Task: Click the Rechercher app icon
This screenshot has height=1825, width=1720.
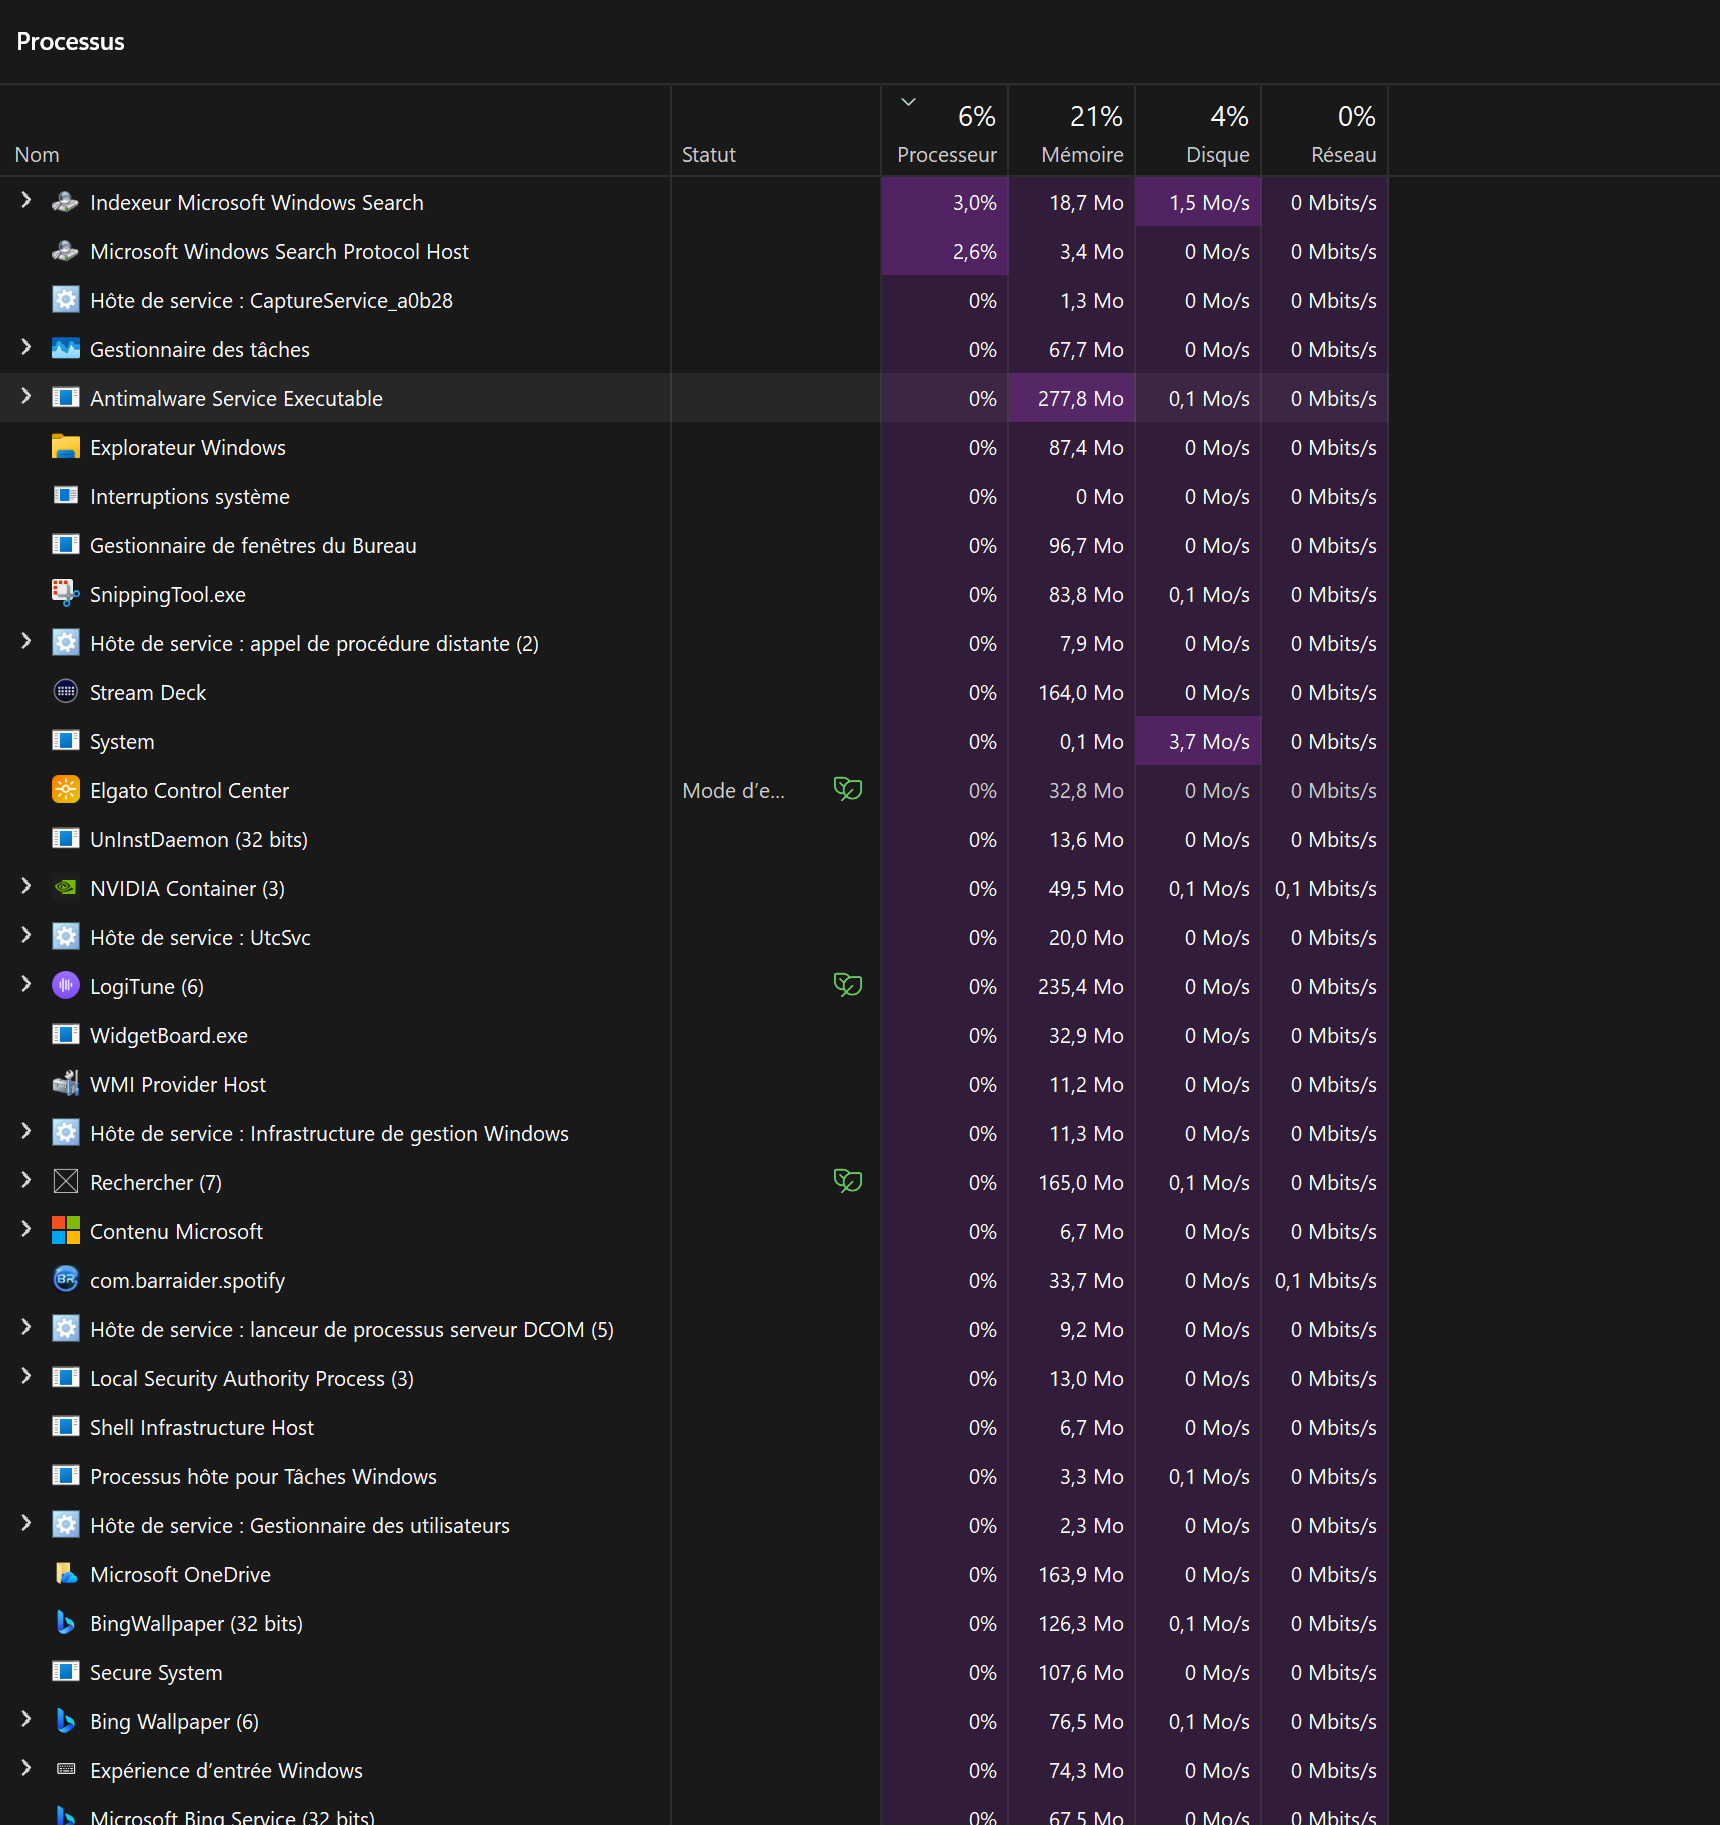Action: (66, 1182)
